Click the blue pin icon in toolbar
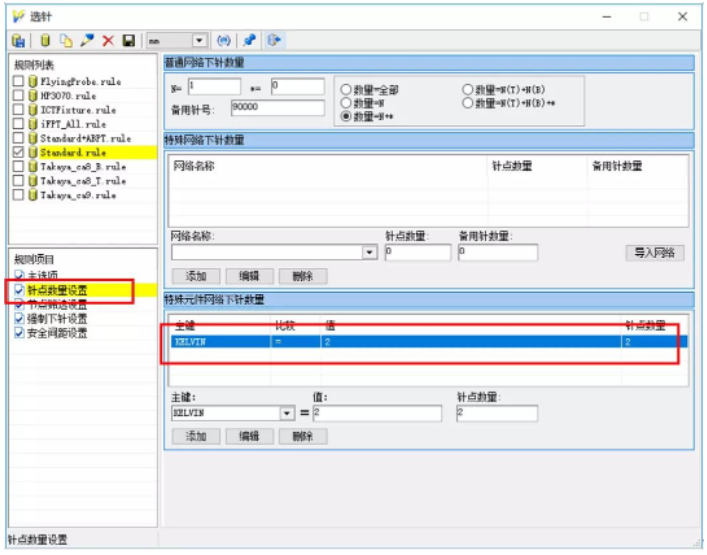 [250, 41]
